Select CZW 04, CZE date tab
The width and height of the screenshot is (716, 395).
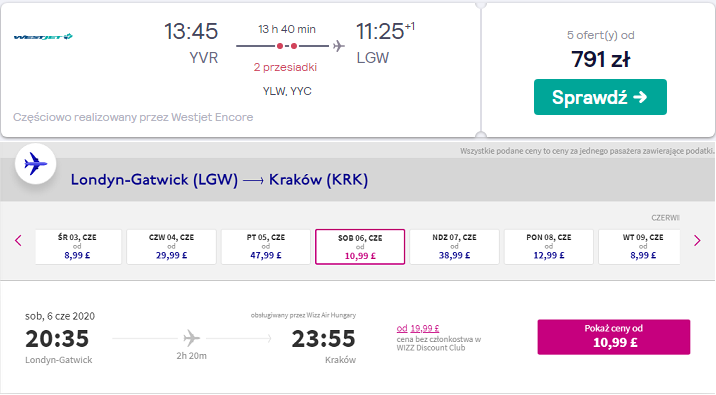pyautogui.click(x=171, y=247)
